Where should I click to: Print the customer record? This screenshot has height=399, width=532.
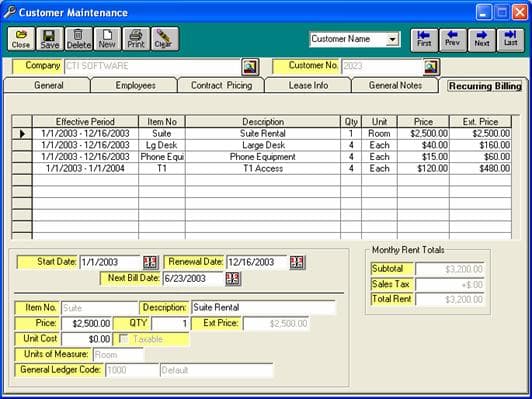point(136,39)
